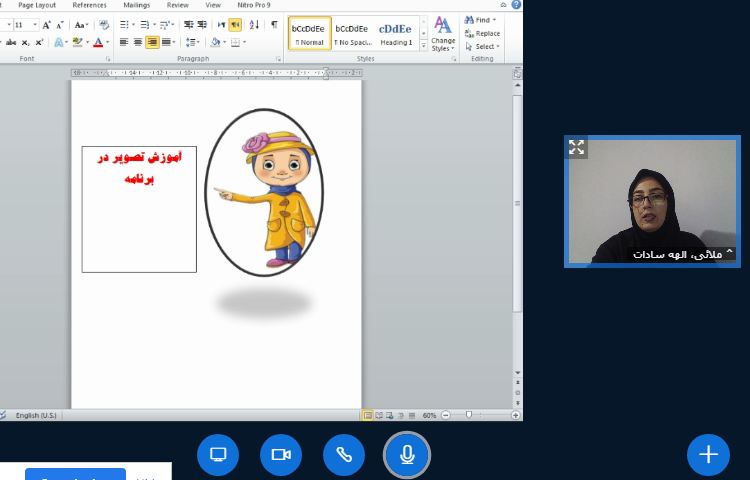750x480 pixels.
Task: Apply the Heading 1 style
Action: [x=396, y=33]
